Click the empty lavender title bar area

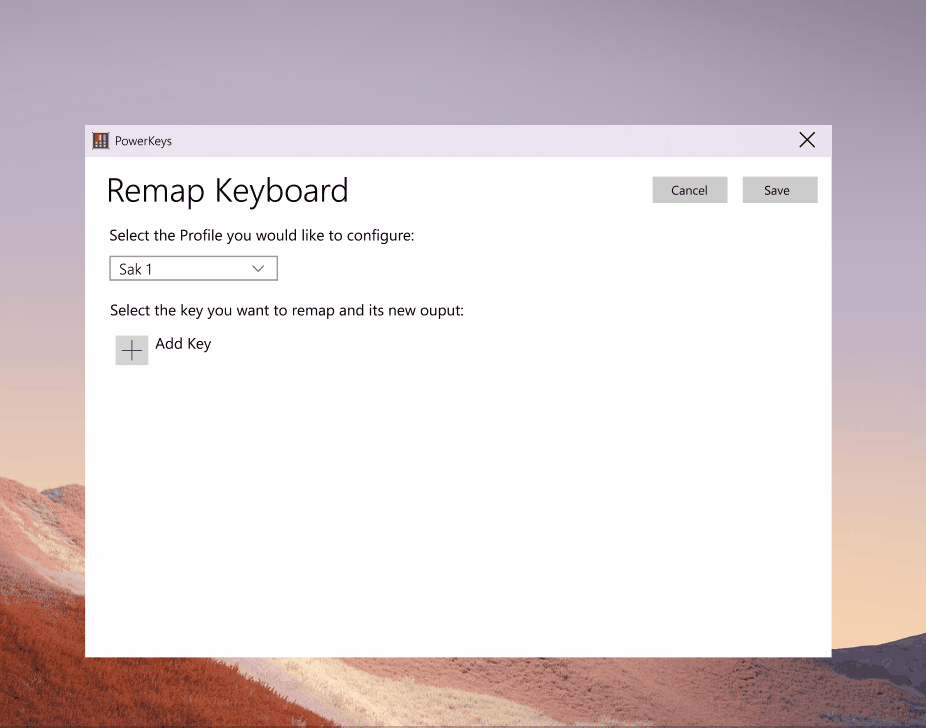tap(472, 141)
